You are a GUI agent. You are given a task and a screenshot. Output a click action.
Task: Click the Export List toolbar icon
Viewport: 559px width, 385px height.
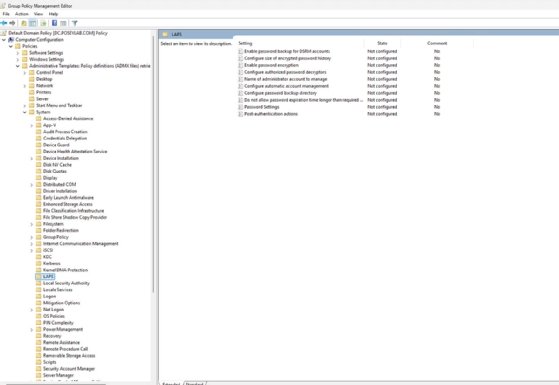point(43,23)
